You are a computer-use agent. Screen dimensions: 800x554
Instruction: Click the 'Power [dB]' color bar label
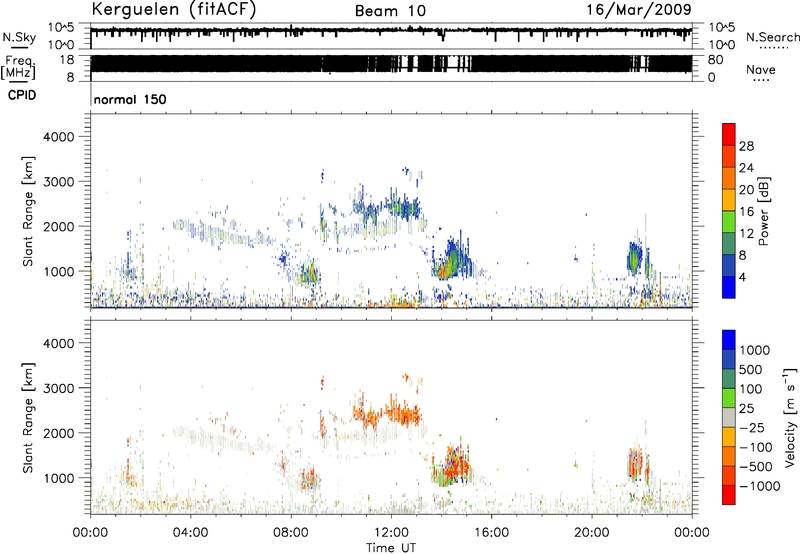pos(763,211)
